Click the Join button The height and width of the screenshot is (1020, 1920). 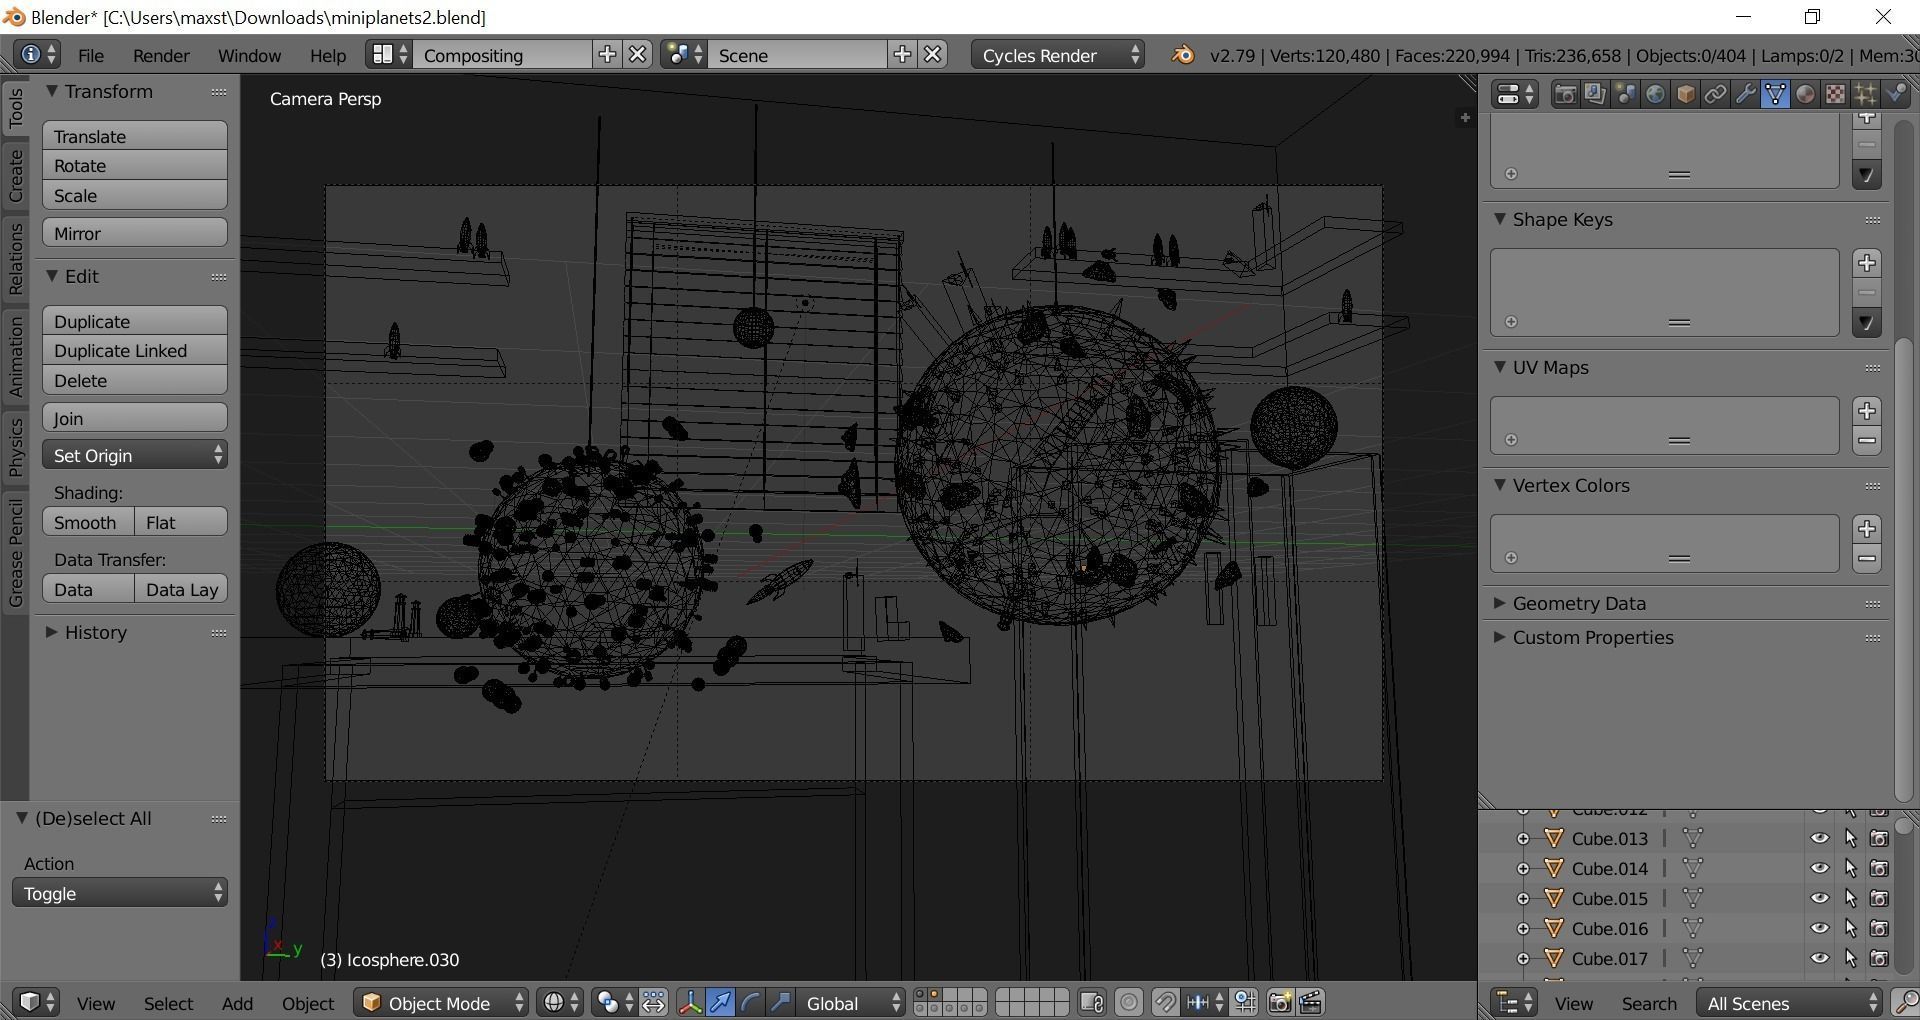point(135,418)
